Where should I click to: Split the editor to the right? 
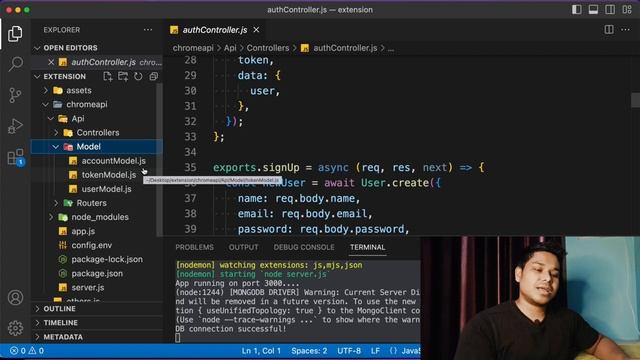point(609,29)
